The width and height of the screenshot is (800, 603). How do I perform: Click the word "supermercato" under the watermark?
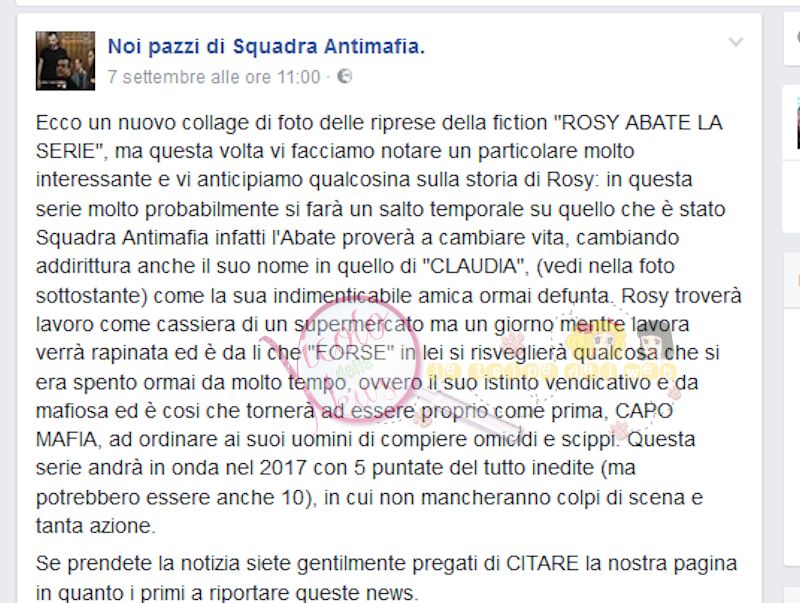coord(359,324)
